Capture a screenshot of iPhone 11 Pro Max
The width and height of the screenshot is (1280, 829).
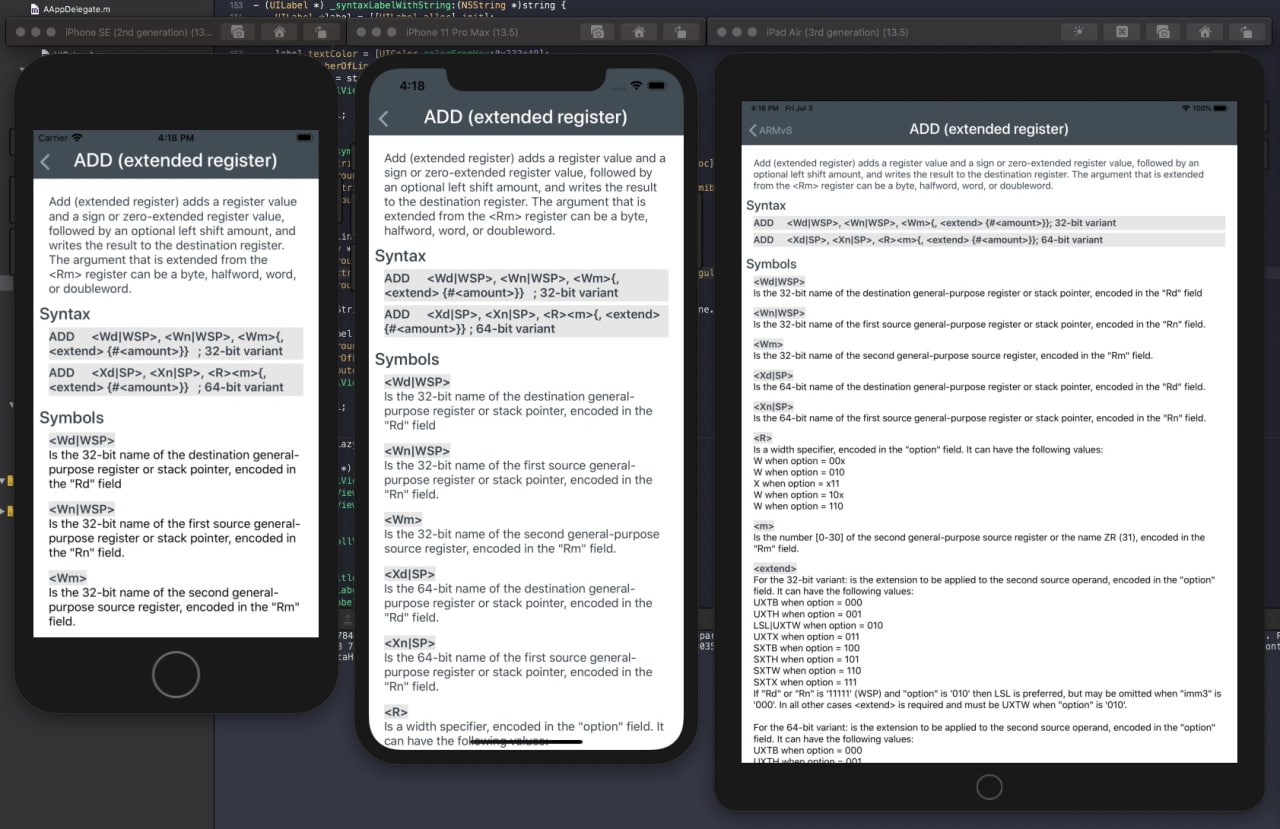597,31
